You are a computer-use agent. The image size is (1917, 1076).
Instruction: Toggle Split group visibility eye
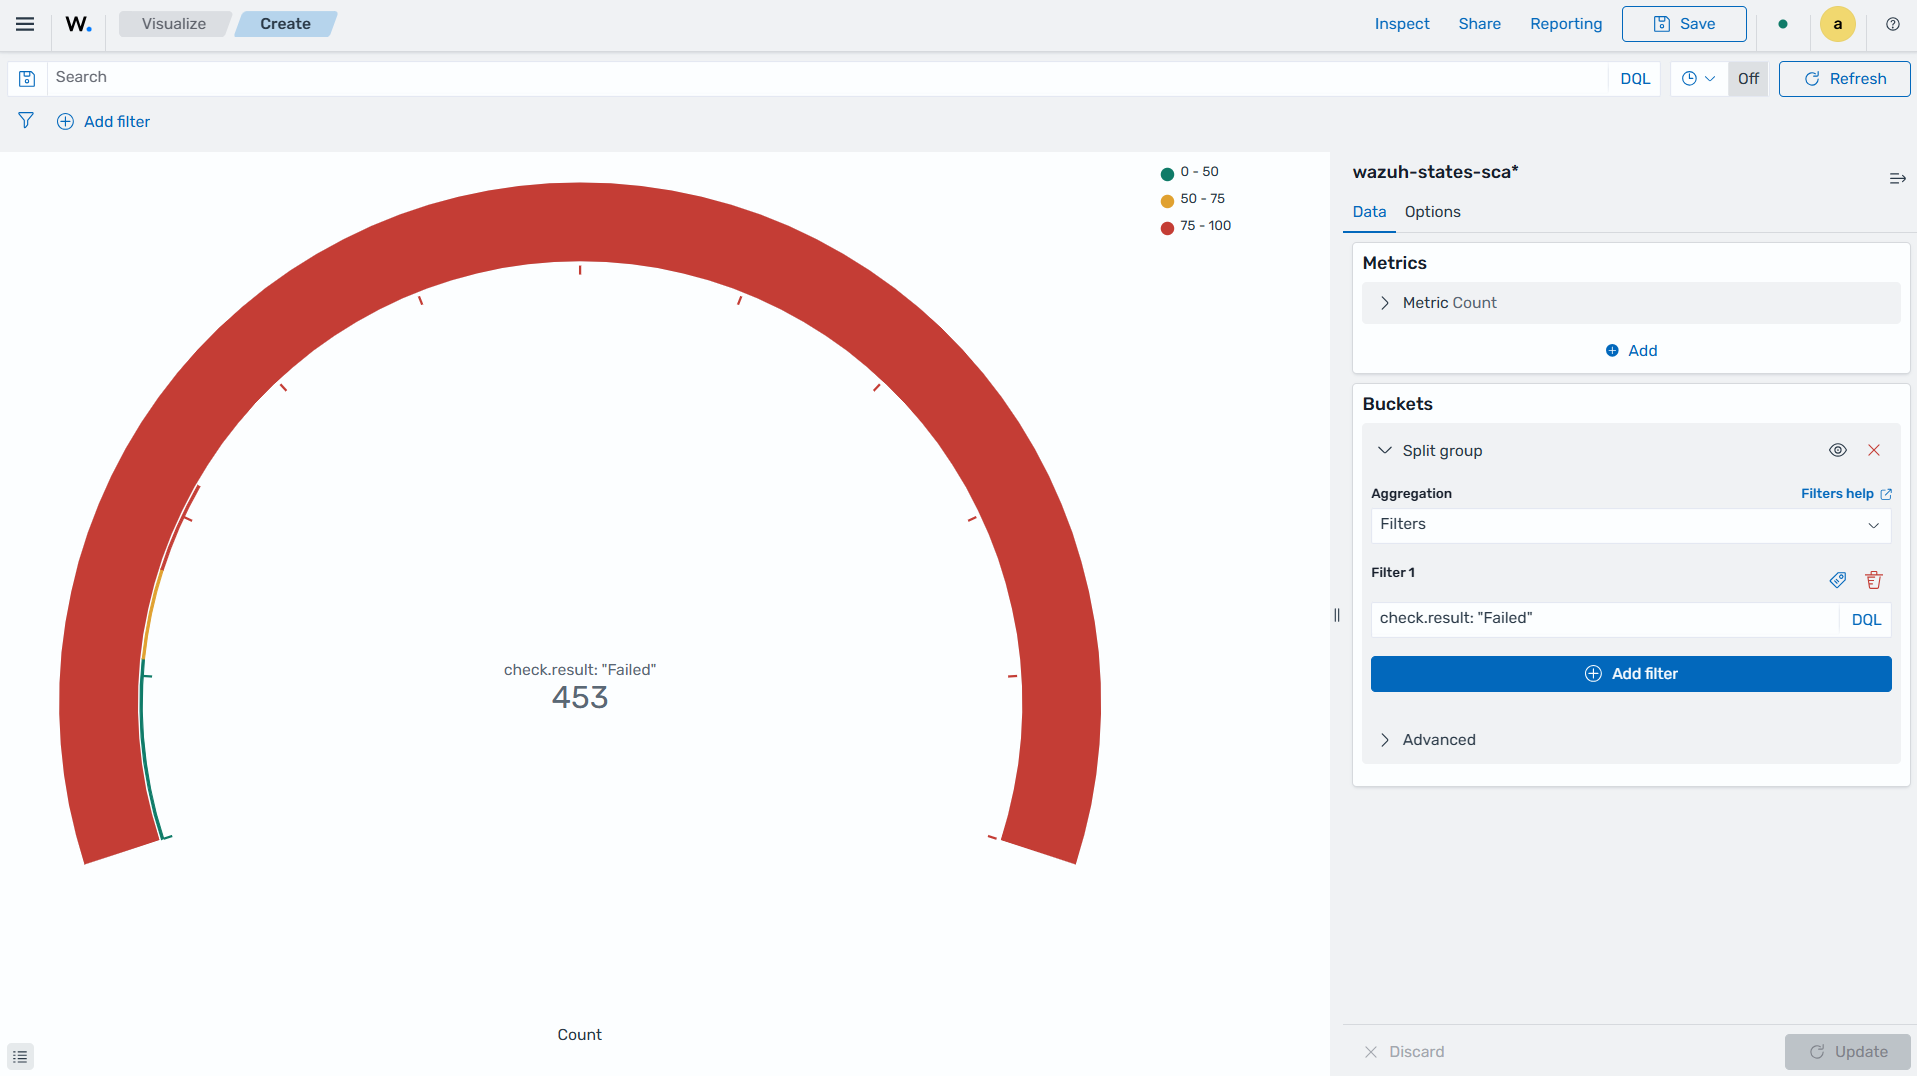(x=1838, y=450)
